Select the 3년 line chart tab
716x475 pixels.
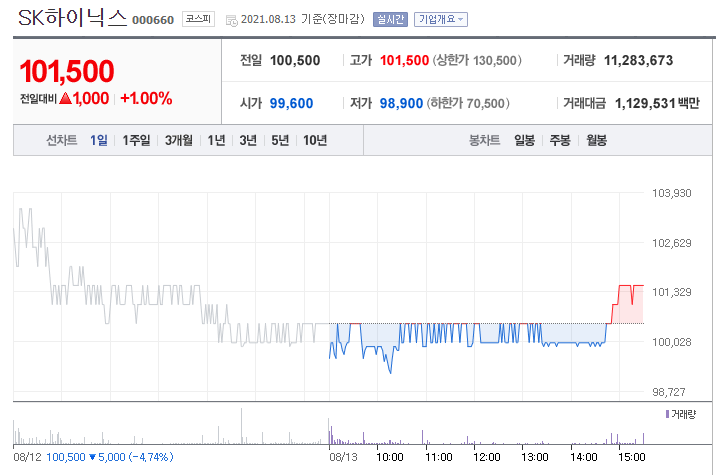[248, 140]
